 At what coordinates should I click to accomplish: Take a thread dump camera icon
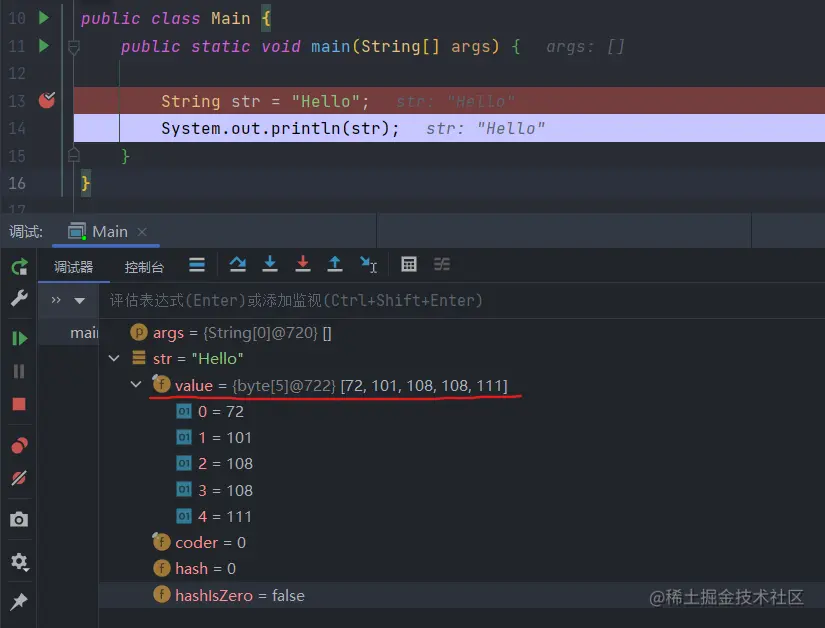[x=19, y=520]
